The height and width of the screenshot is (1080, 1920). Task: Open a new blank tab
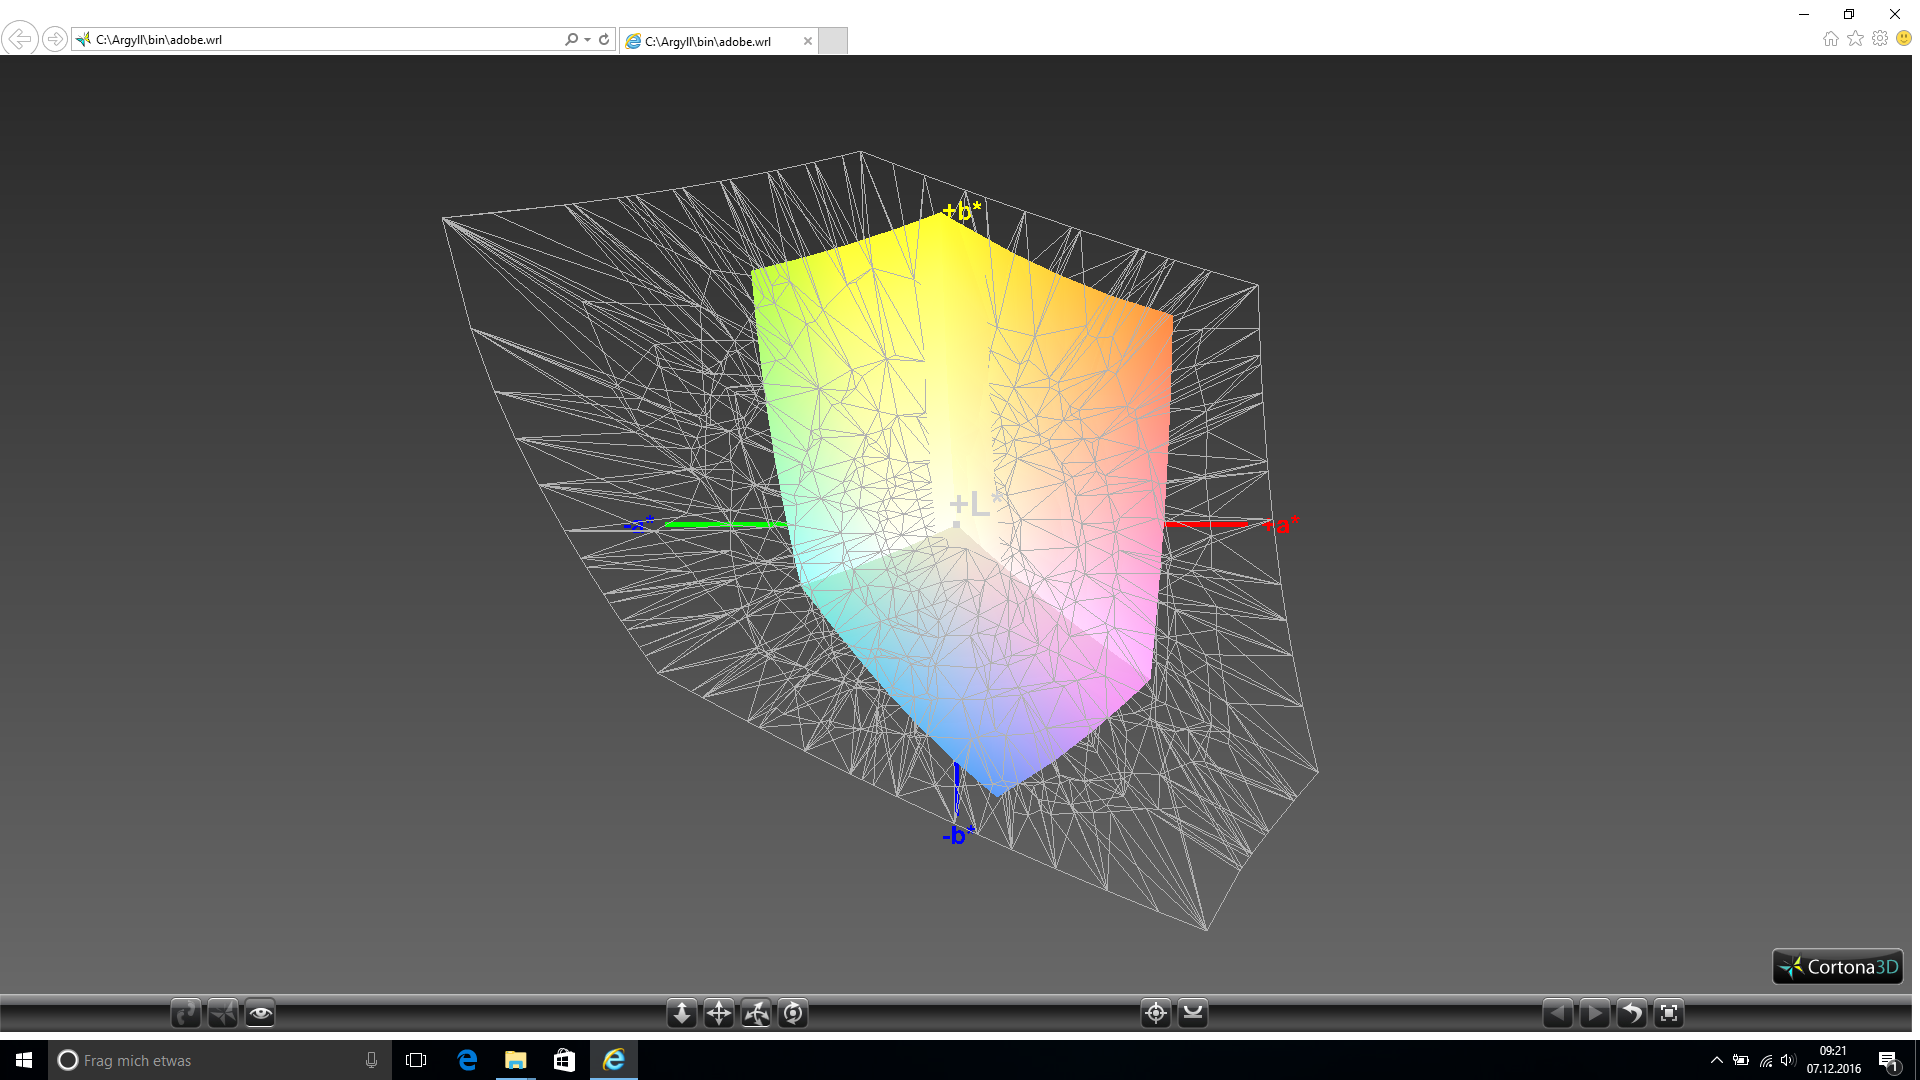click(833, 41)
